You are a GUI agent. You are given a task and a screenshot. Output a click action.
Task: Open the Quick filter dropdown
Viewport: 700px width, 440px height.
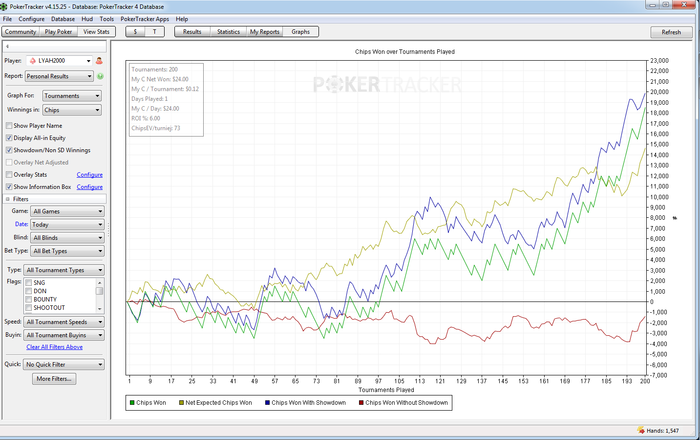(65, 365)
